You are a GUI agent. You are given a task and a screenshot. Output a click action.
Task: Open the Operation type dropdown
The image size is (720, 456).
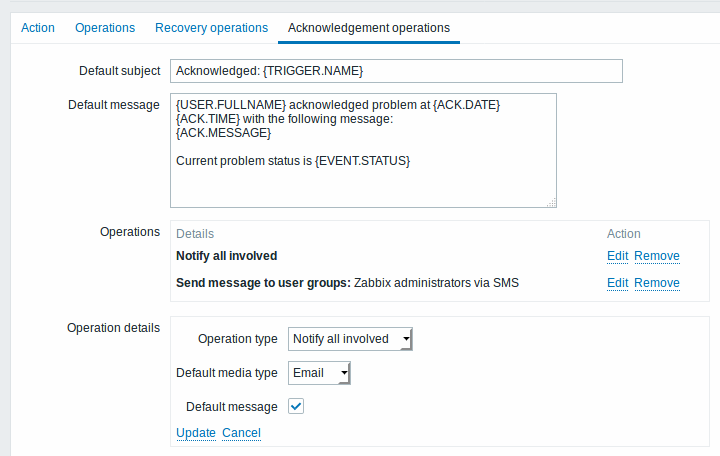(x=350, y=339)
